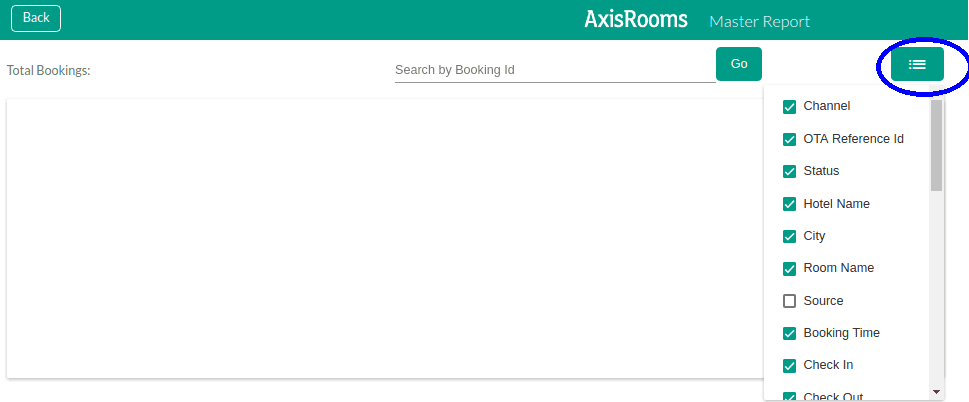Click the Go search button

point(739,64)
